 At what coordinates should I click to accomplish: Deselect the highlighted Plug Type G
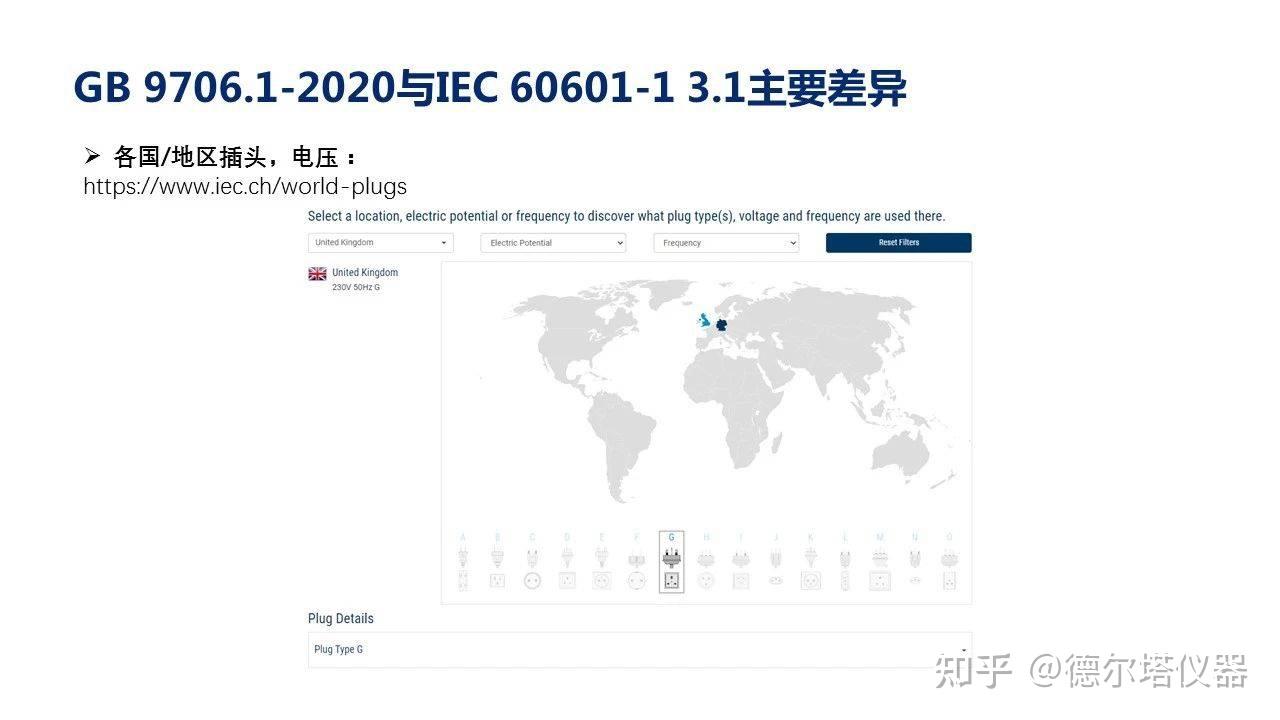tap(671, 560)
